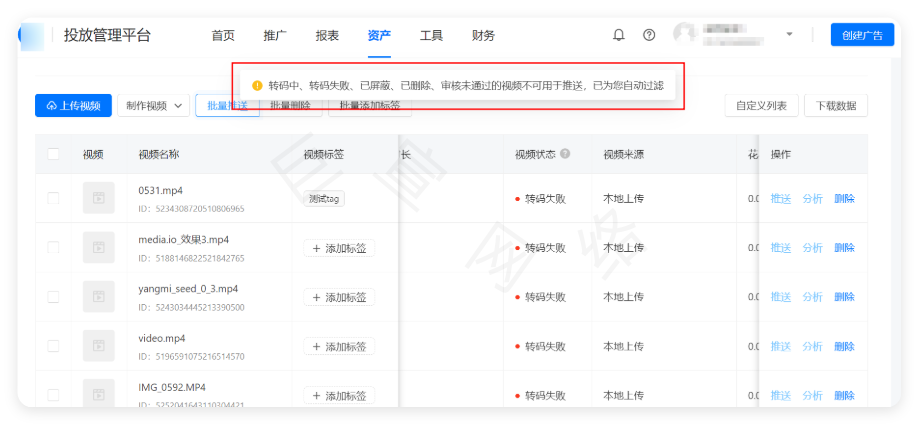Click 分析 for yangmi_seed_0_3.mp4
Image resolution: width=918 pixels, height=424 pixels.
click(813, 297)
